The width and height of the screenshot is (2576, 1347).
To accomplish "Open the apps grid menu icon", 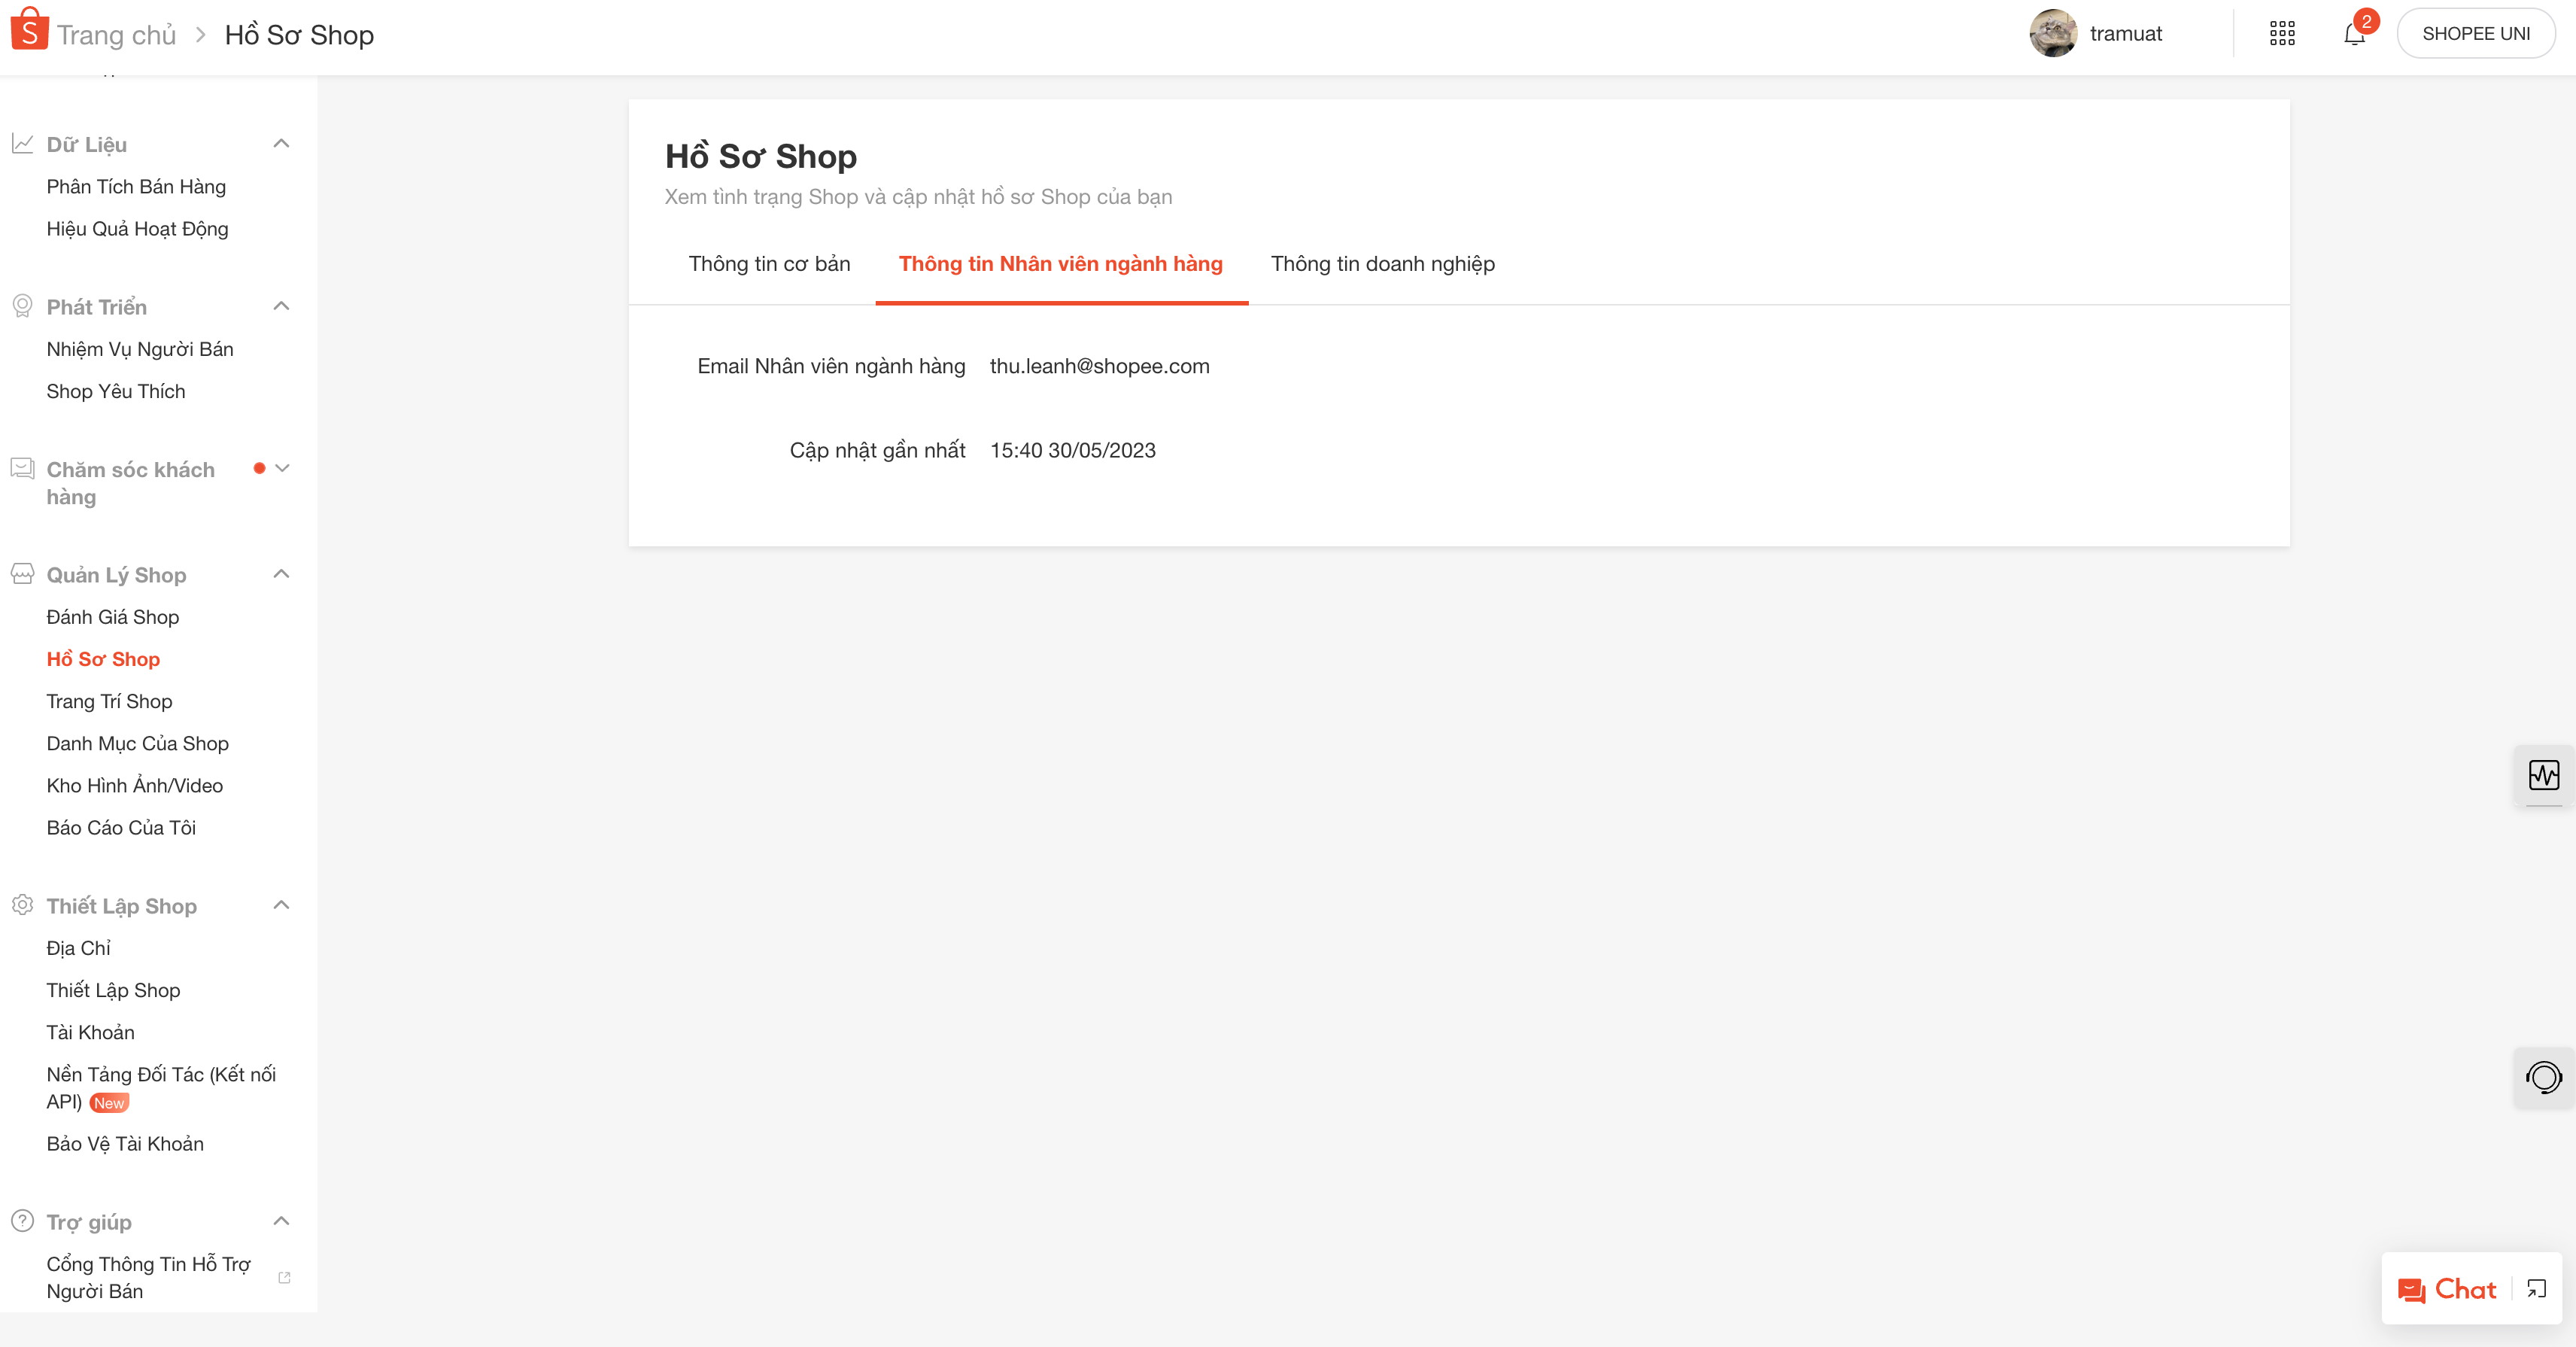I will (x=2282, y=34).
